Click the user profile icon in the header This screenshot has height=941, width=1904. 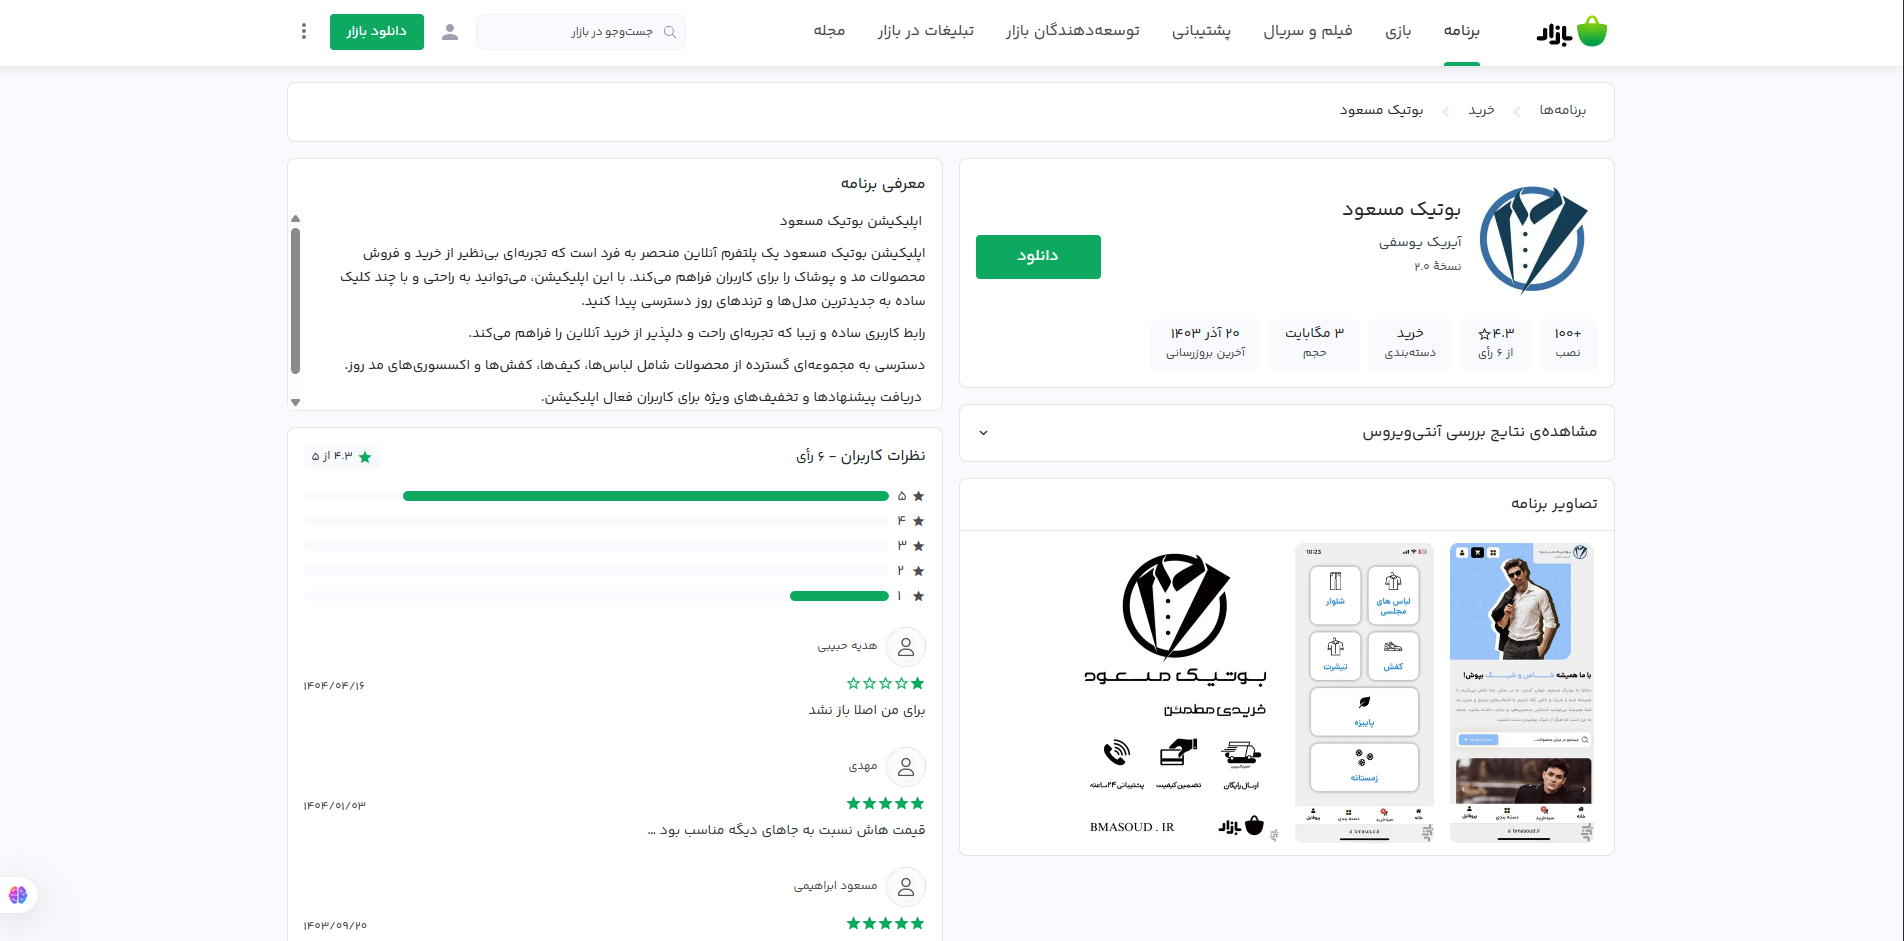tap(450, 31)
